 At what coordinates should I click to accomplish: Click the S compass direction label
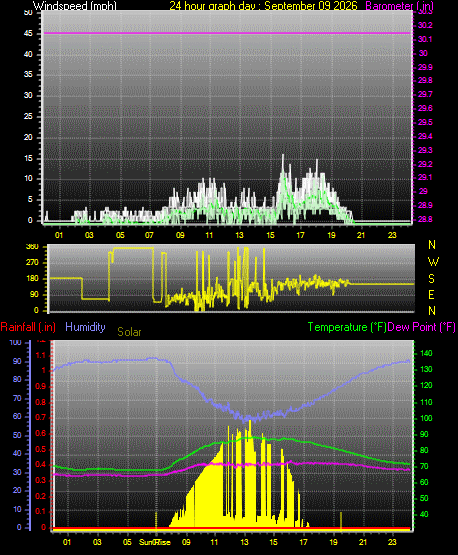tap(431, 279)
